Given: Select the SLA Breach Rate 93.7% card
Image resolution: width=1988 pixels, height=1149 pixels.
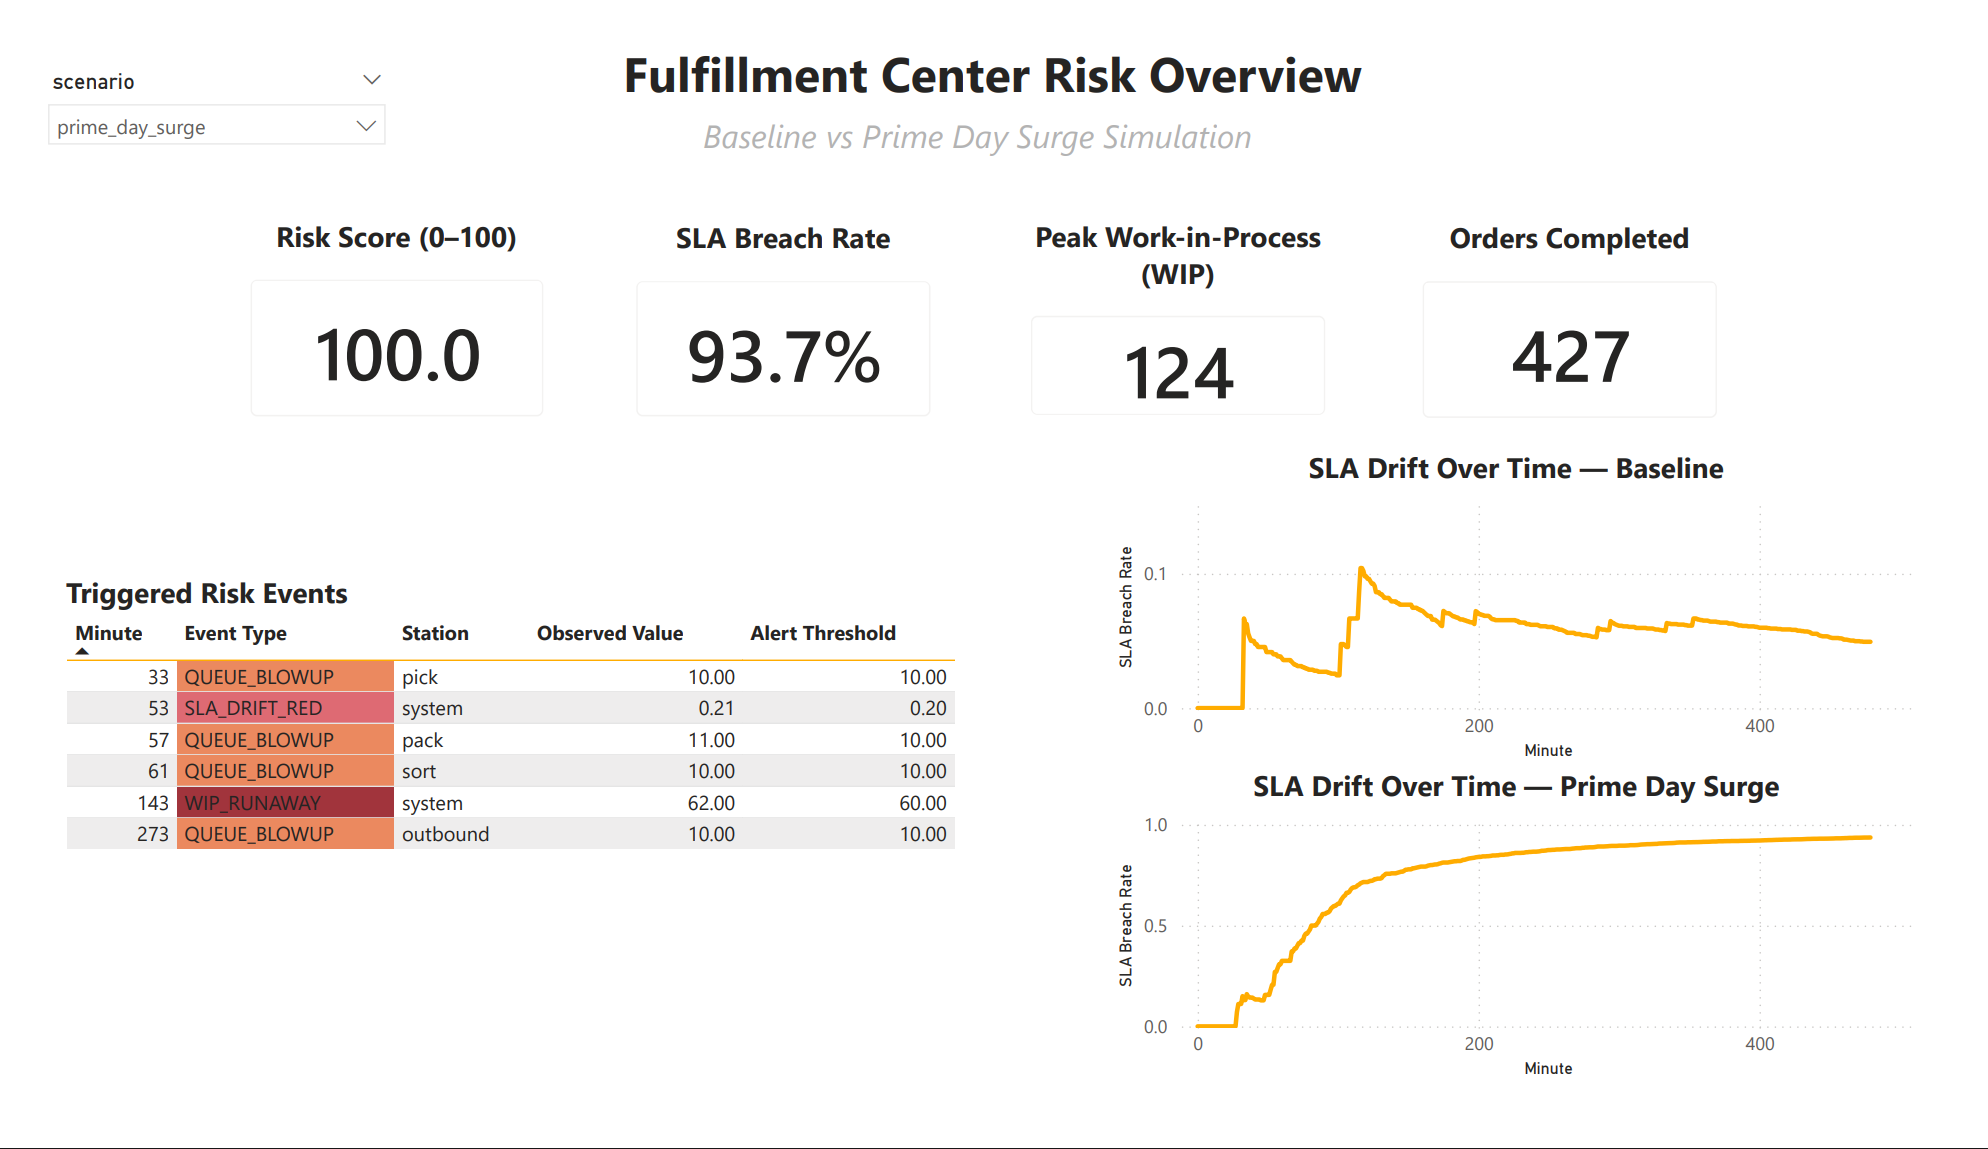Looking at the screenshot, I should tap(783, 348).
